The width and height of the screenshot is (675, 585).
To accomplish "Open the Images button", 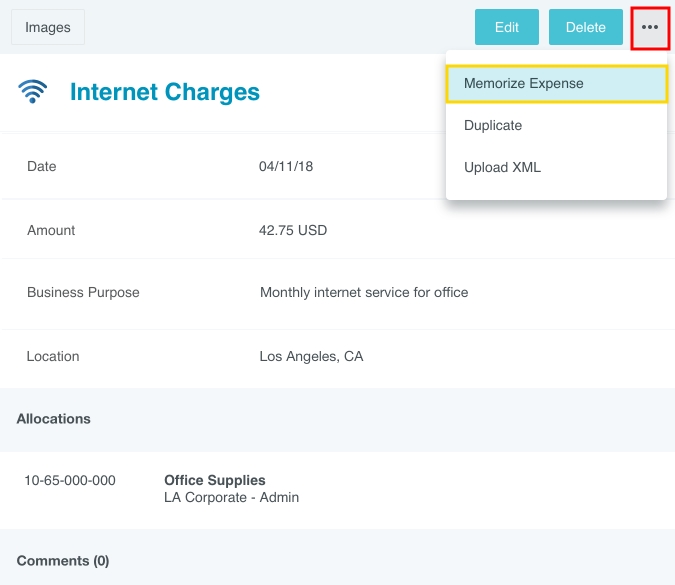I will 48,27.
